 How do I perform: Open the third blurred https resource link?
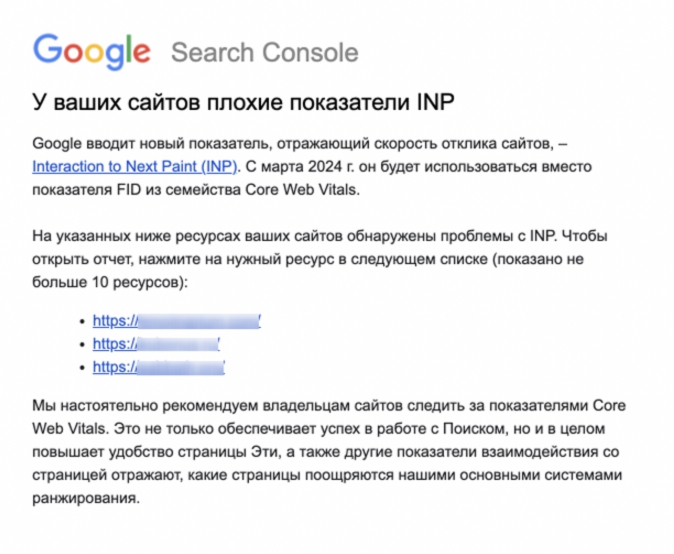tap(159, 367)
